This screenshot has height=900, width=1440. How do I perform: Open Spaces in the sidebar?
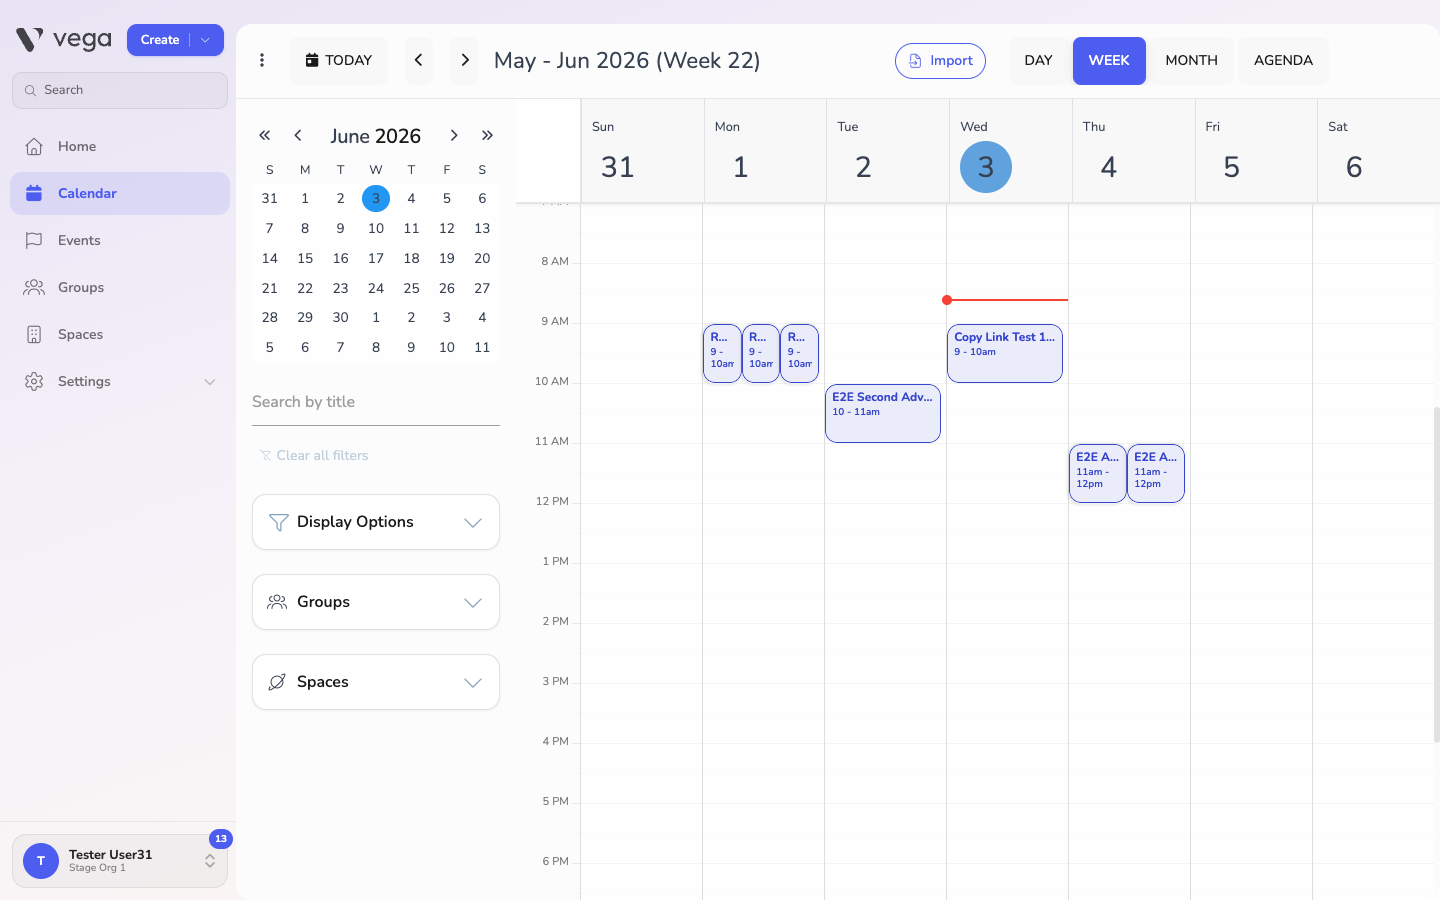click(120, 334)
